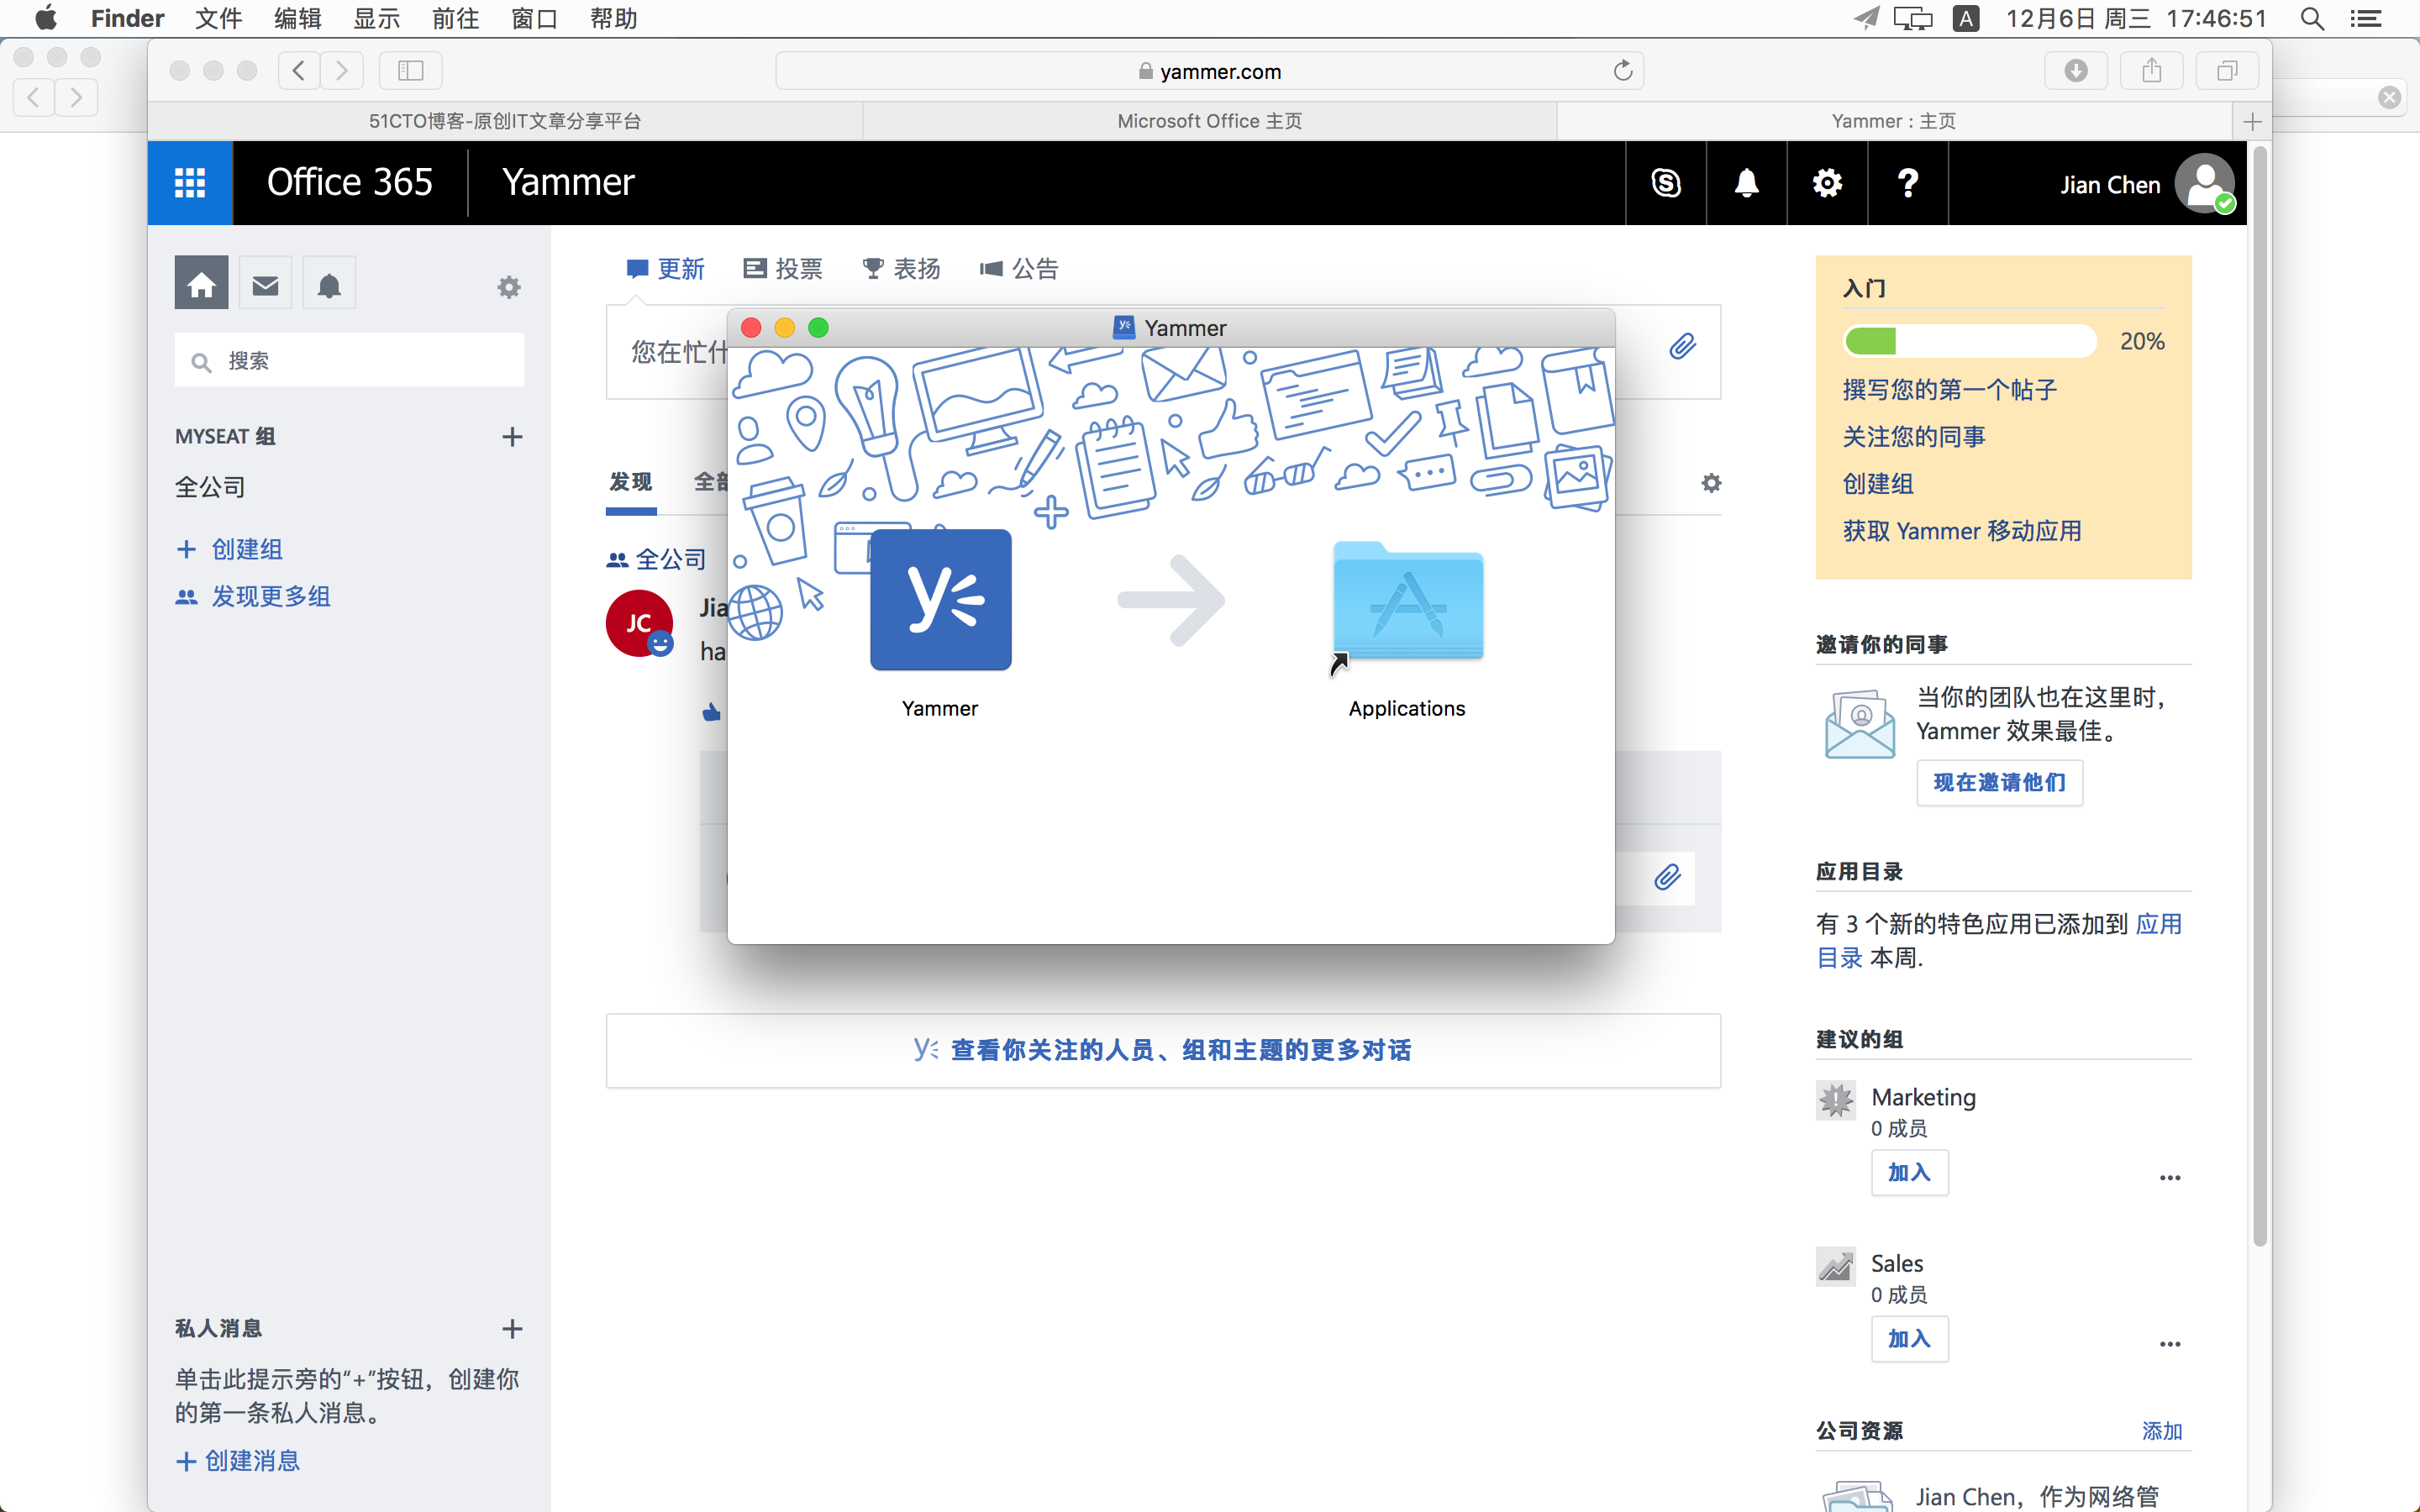Open new Safari tab with plus
Screen dimensions: 2420x1512
[2252, 121]
